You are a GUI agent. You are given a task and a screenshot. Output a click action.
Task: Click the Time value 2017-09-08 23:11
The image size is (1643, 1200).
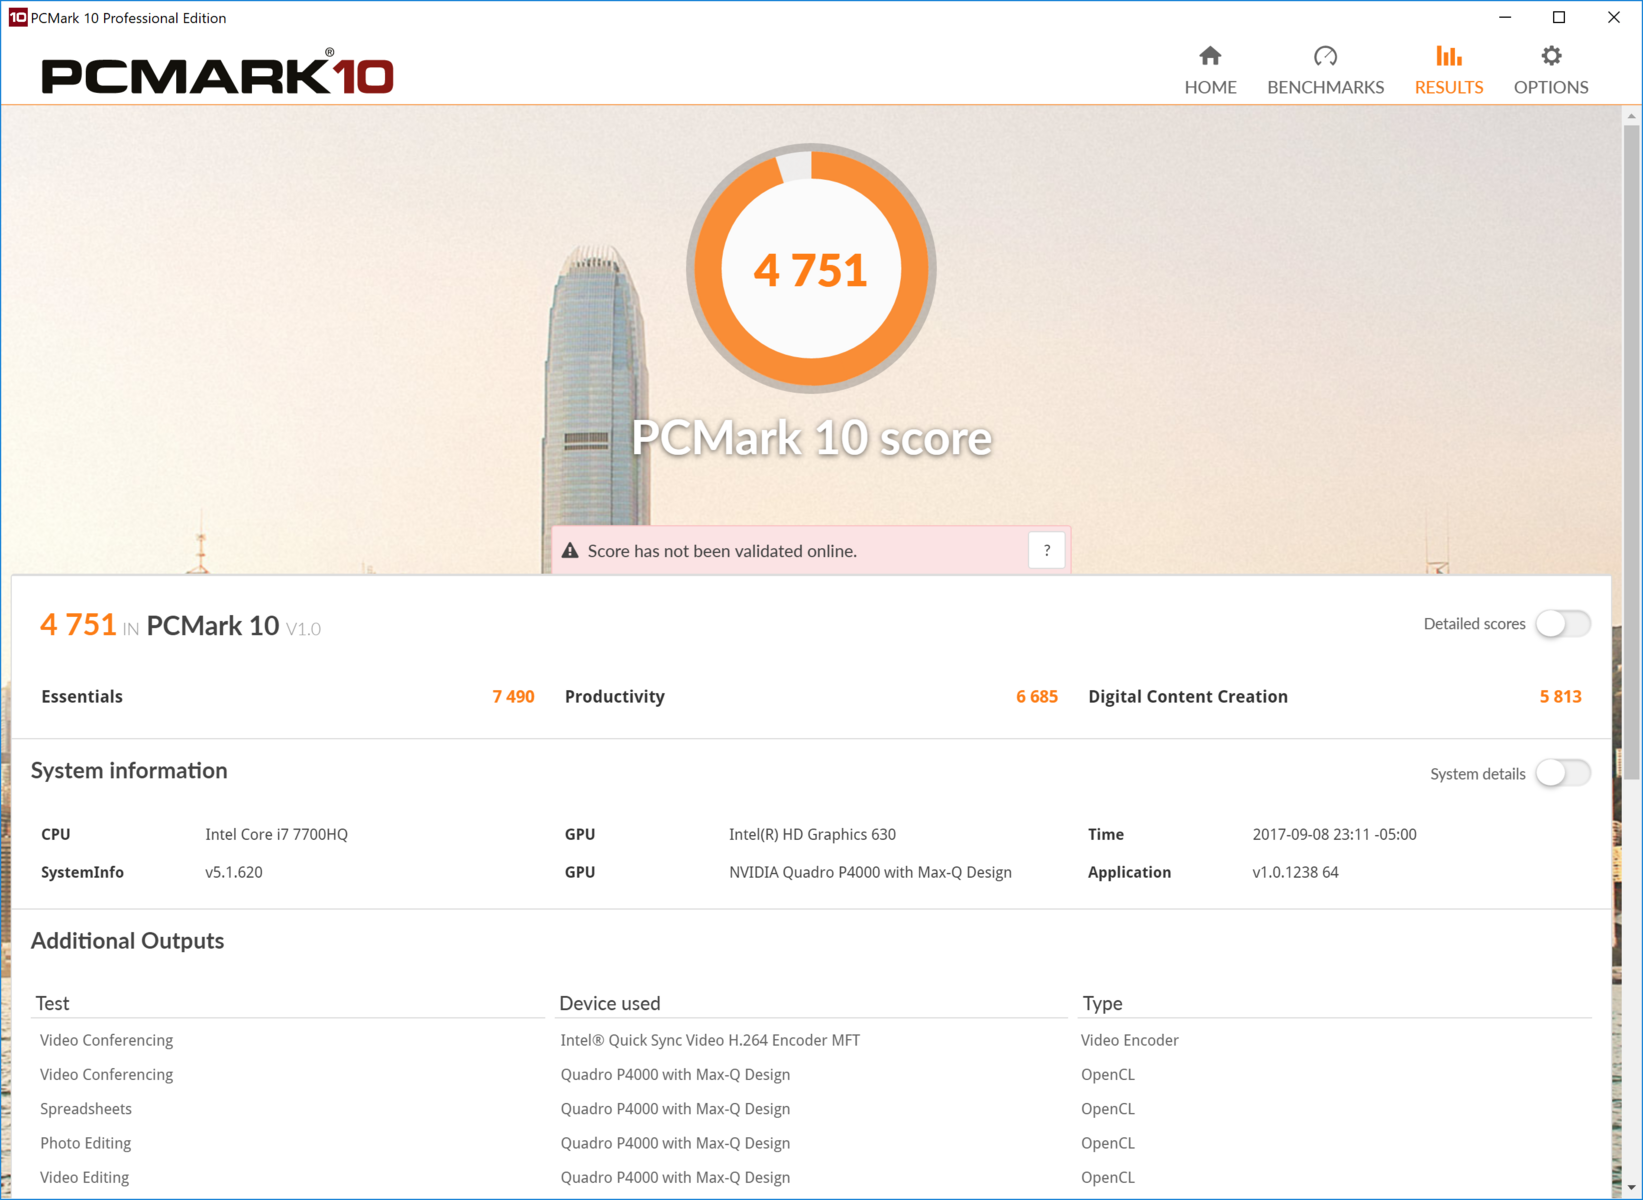[1334, 834]
